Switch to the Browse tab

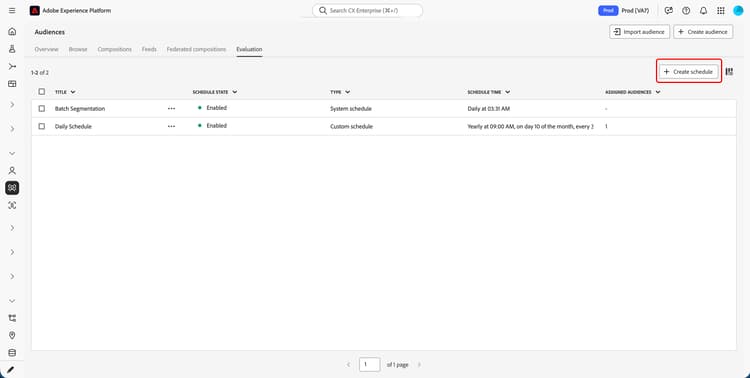78,49
